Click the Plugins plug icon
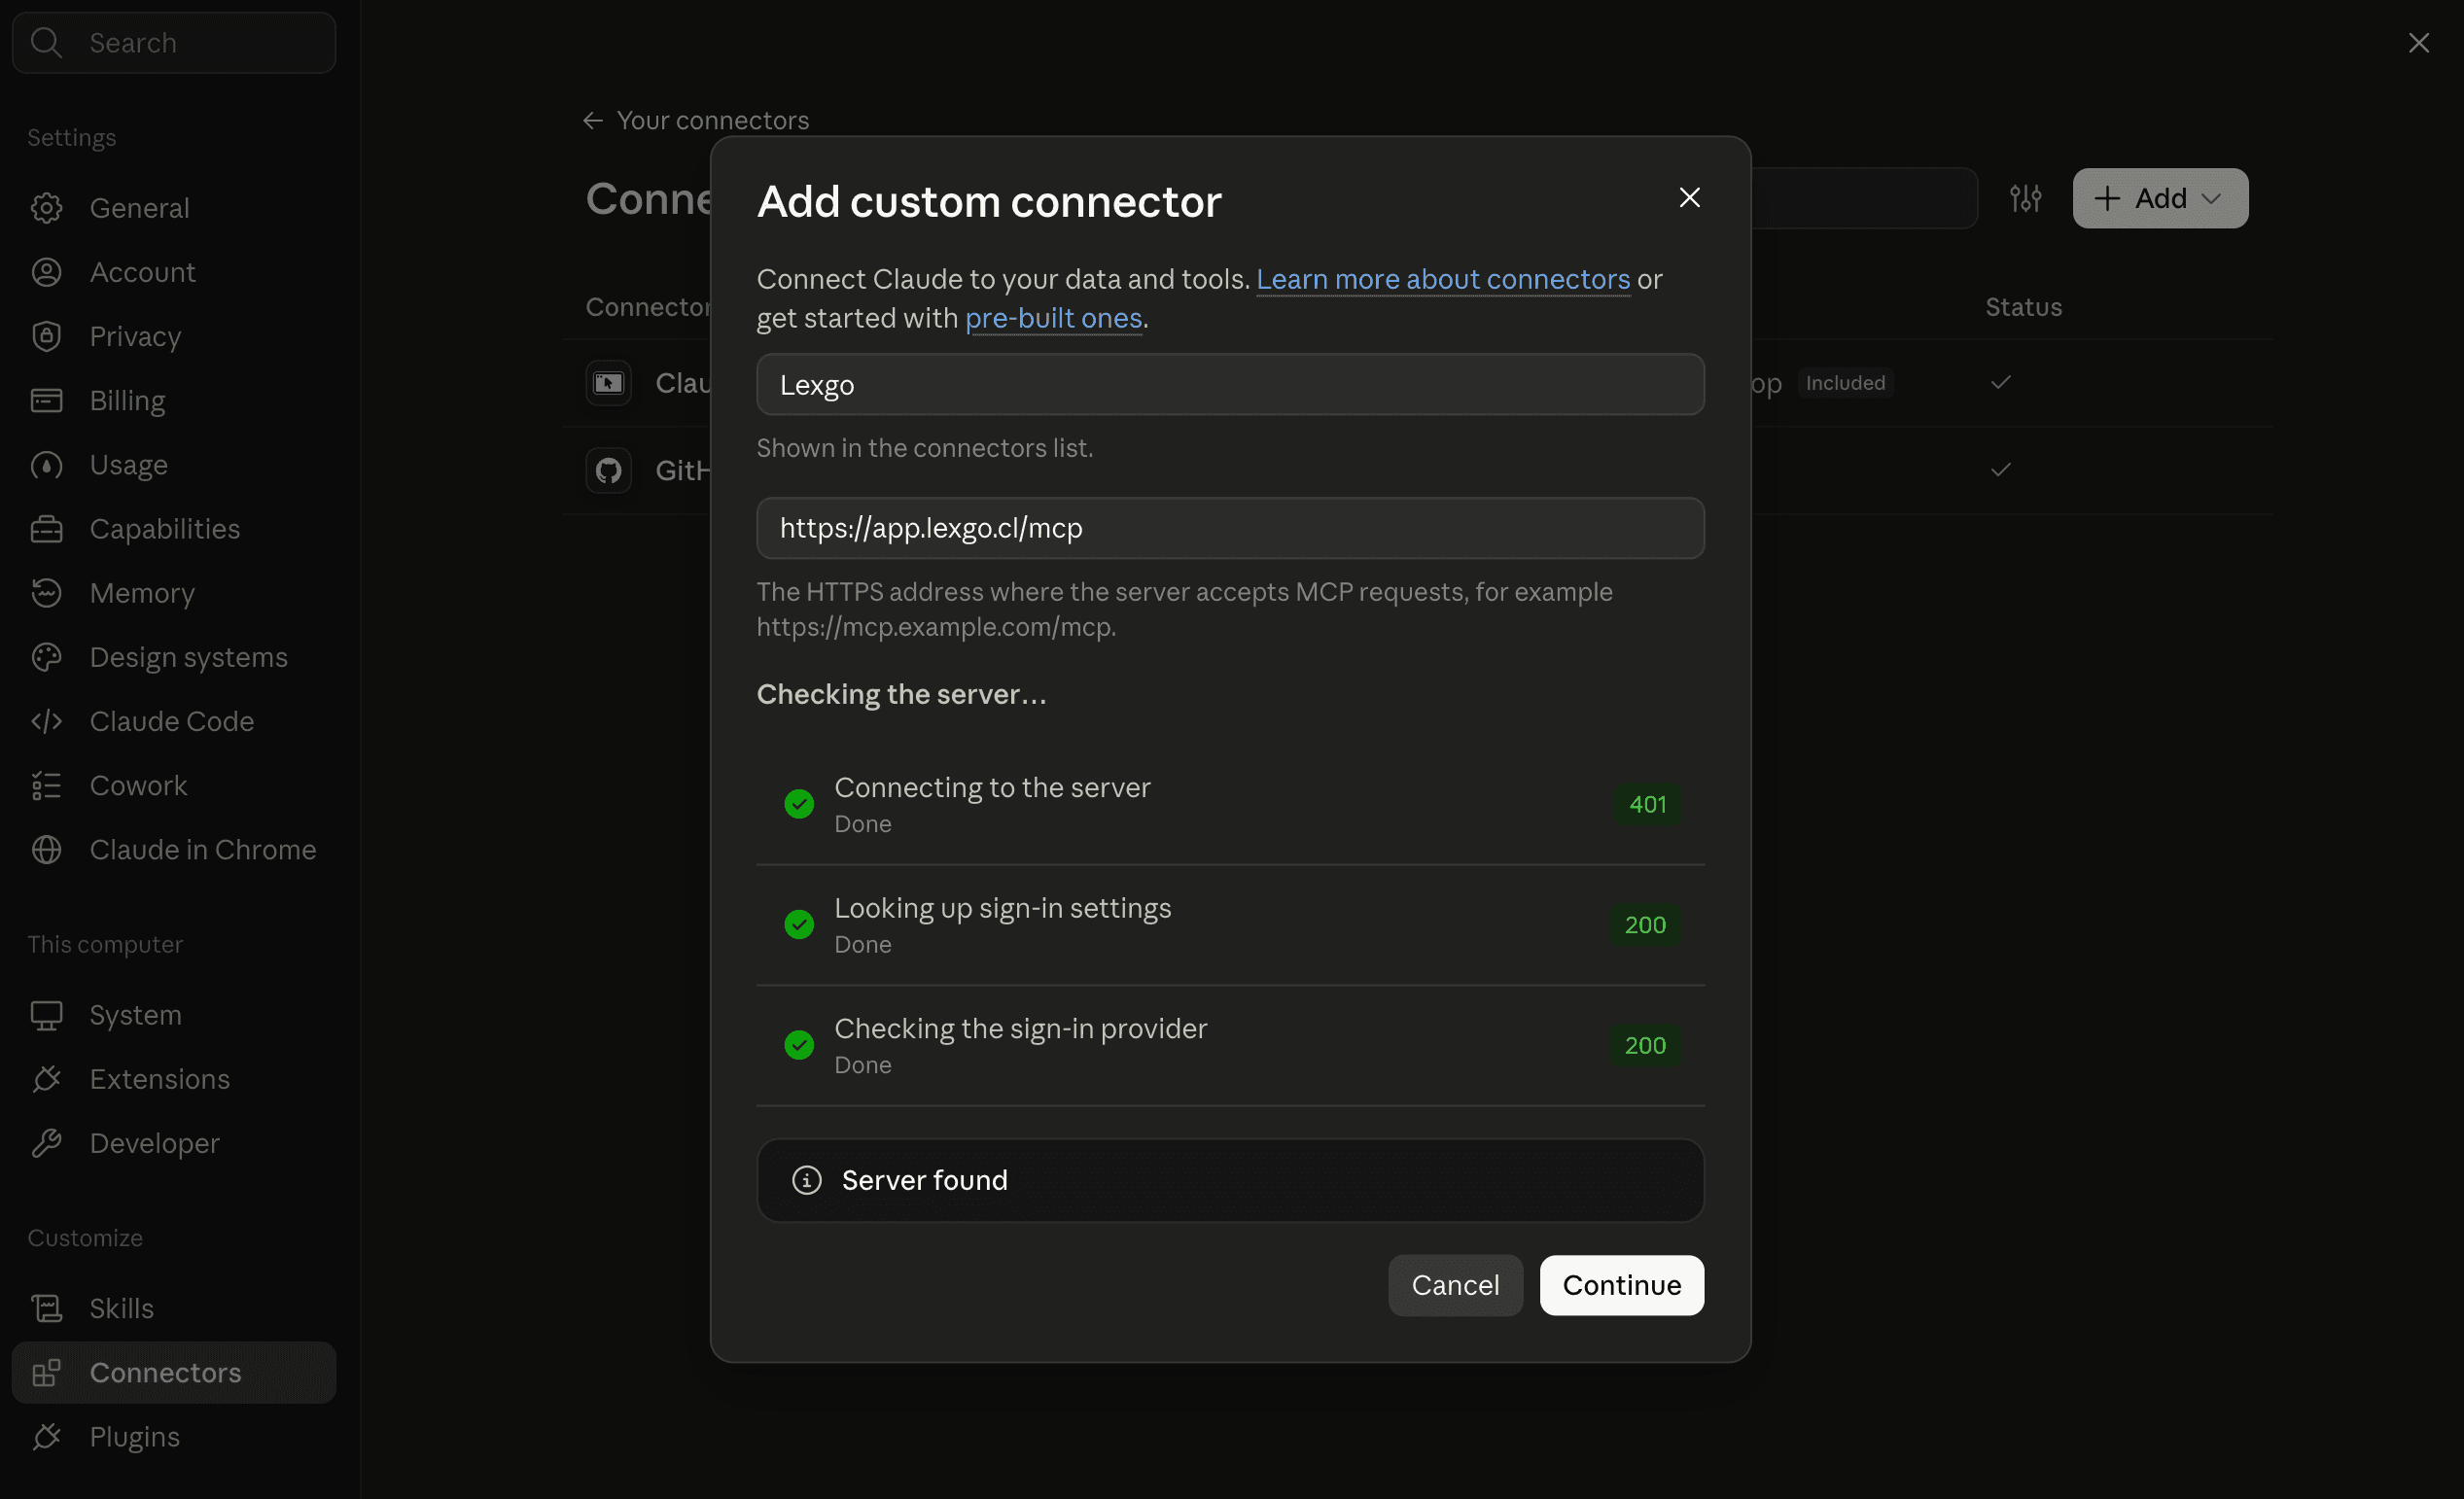This screenshot has height=1499, width=2464. (46, 1436)
